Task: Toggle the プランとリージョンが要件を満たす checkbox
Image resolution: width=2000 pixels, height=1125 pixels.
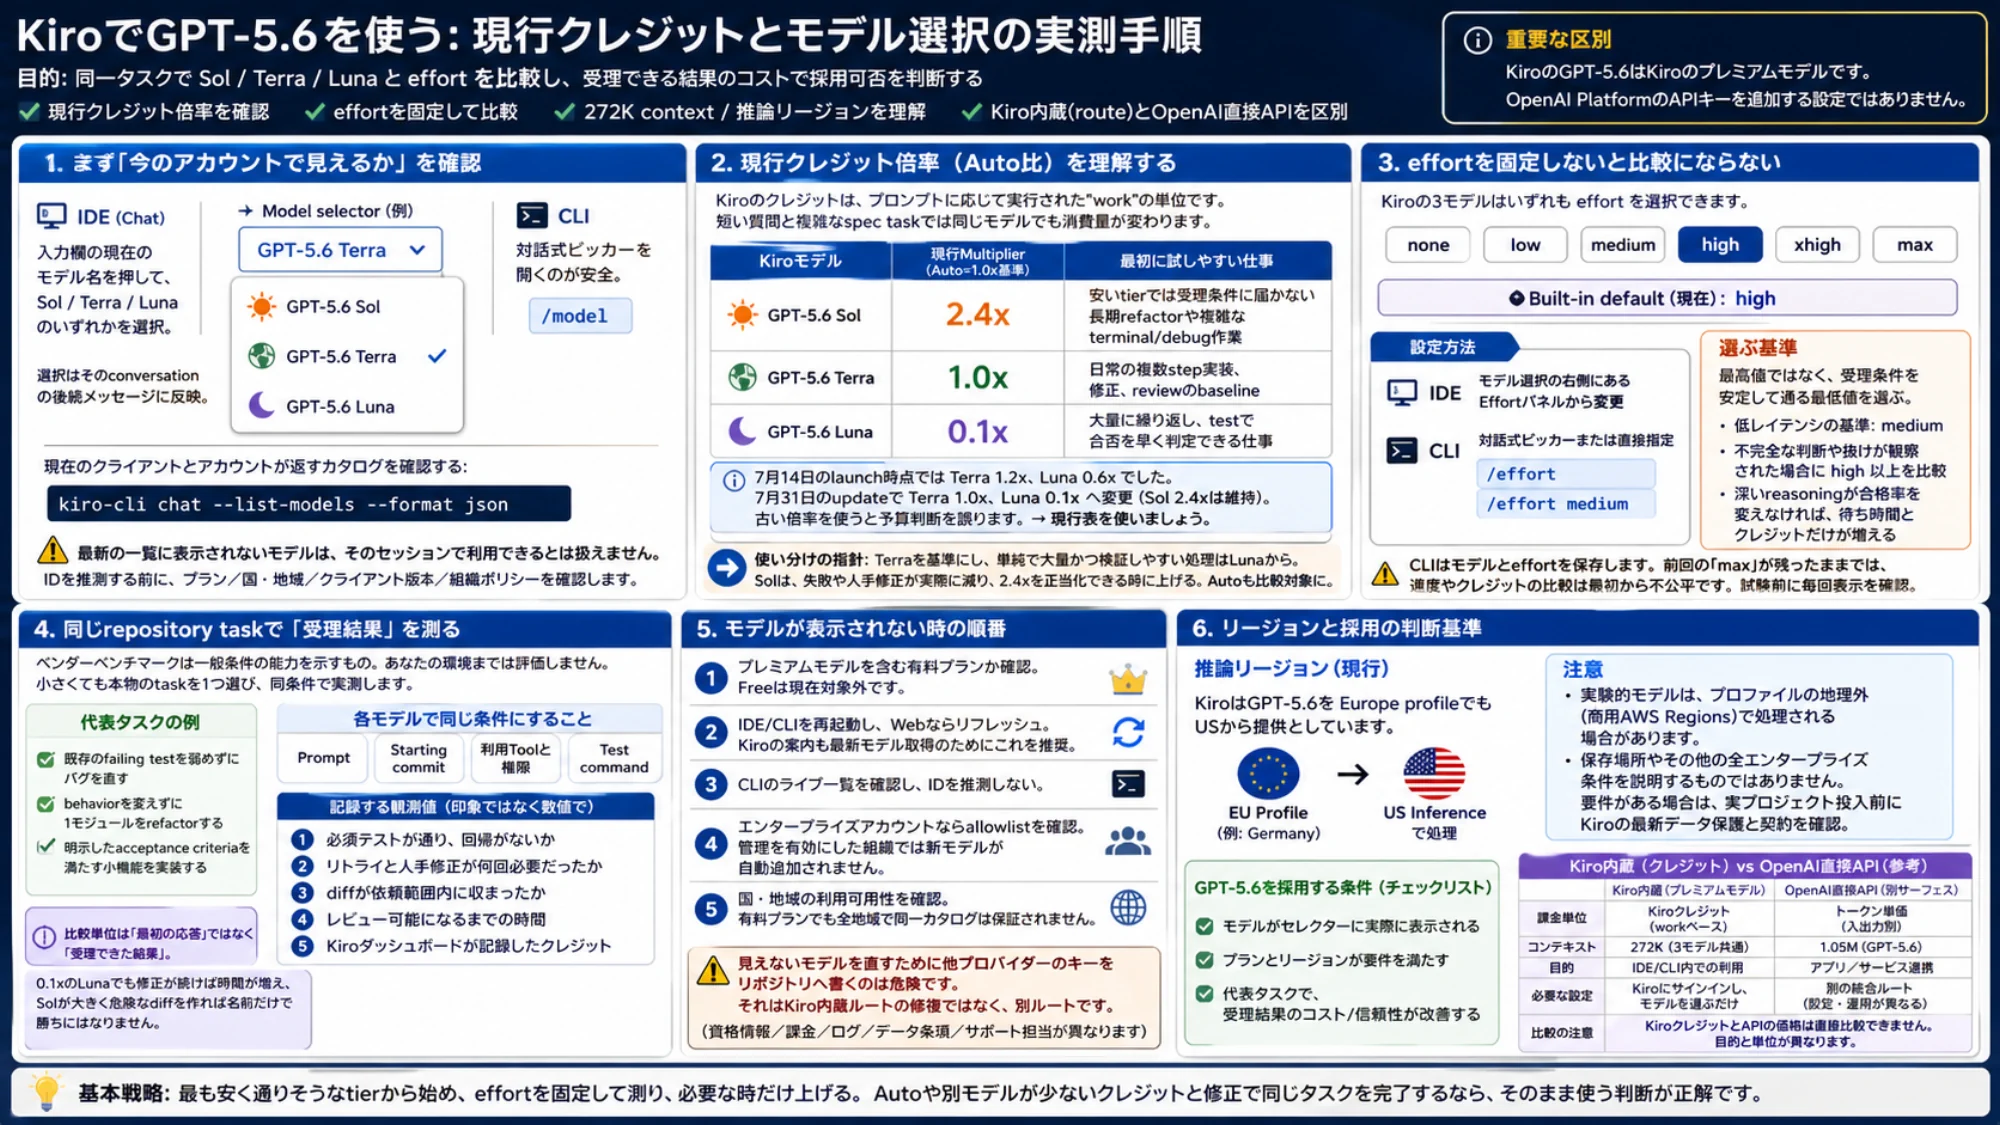Action: 1205,960
